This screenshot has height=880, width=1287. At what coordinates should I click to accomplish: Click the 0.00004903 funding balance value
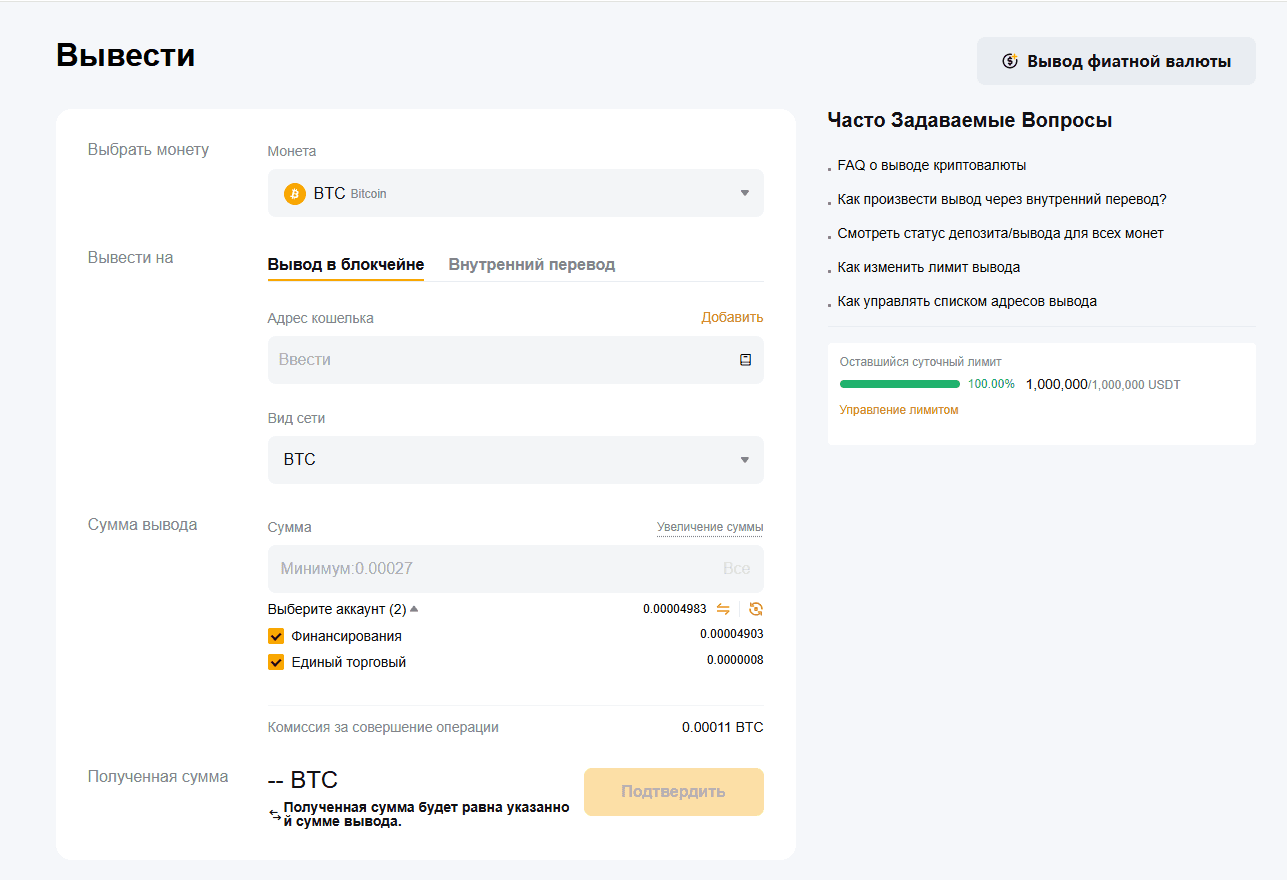pos(732,634)
